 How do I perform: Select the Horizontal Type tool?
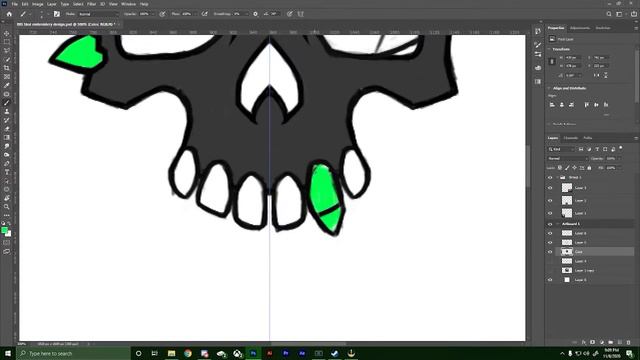point(7,172)
